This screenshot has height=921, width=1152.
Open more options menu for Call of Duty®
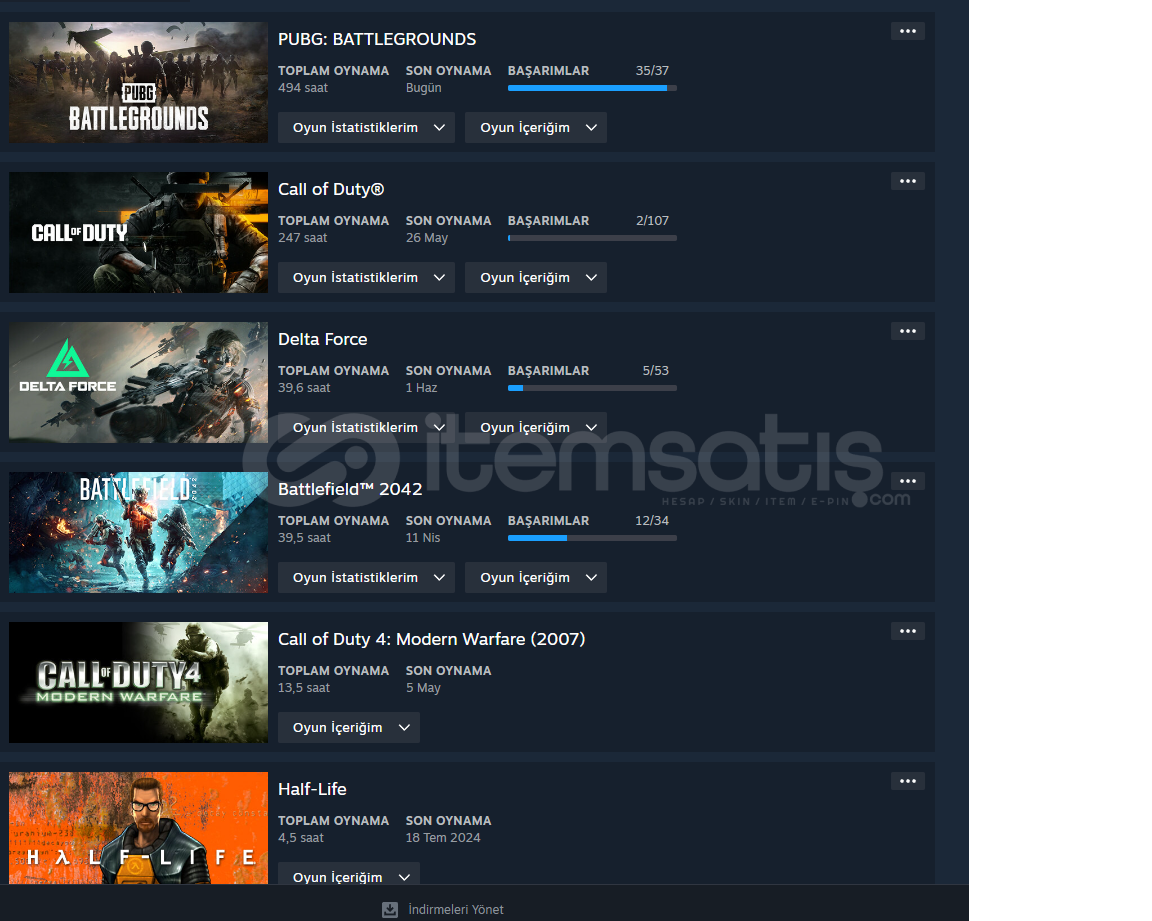(907, 181)
